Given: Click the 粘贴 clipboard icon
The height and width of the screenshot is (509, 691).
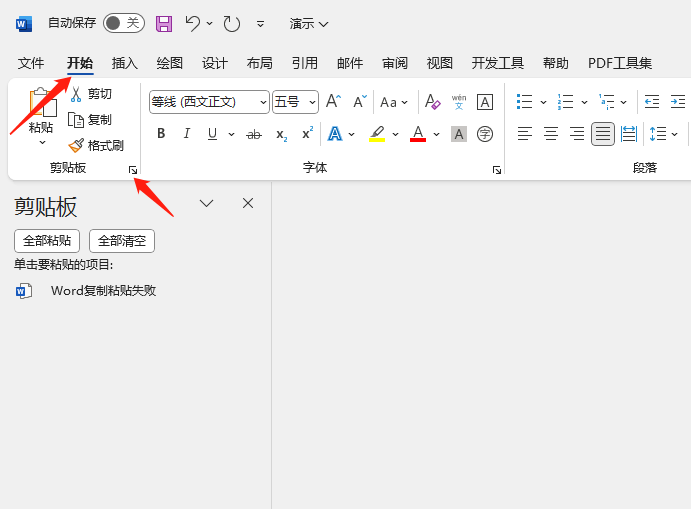Looking at the screenshot, I should pyautogui.click(x=43, y=102).
